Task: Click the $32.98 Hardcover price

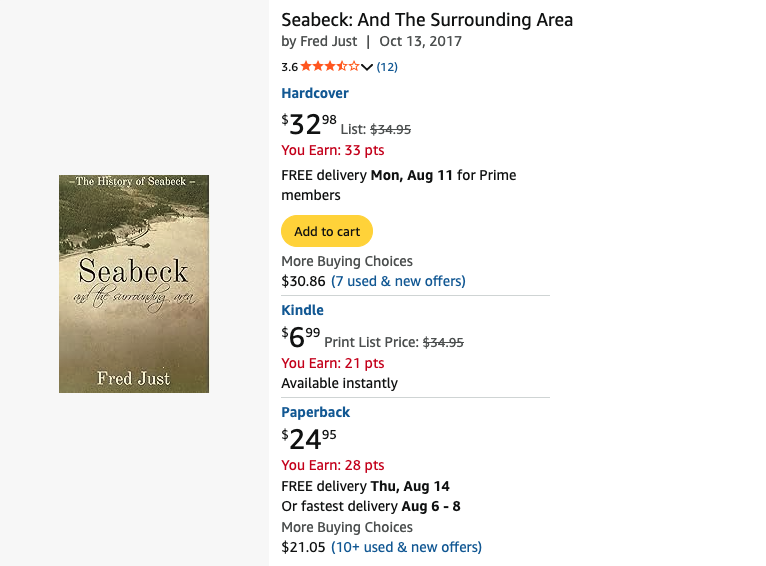Action: (x=309, y=124)
